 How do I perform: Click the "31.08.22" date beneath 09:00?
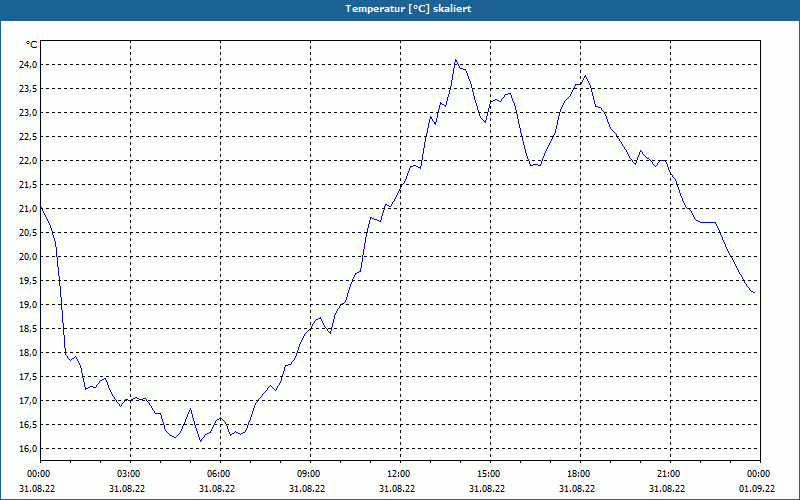point(307,489)
